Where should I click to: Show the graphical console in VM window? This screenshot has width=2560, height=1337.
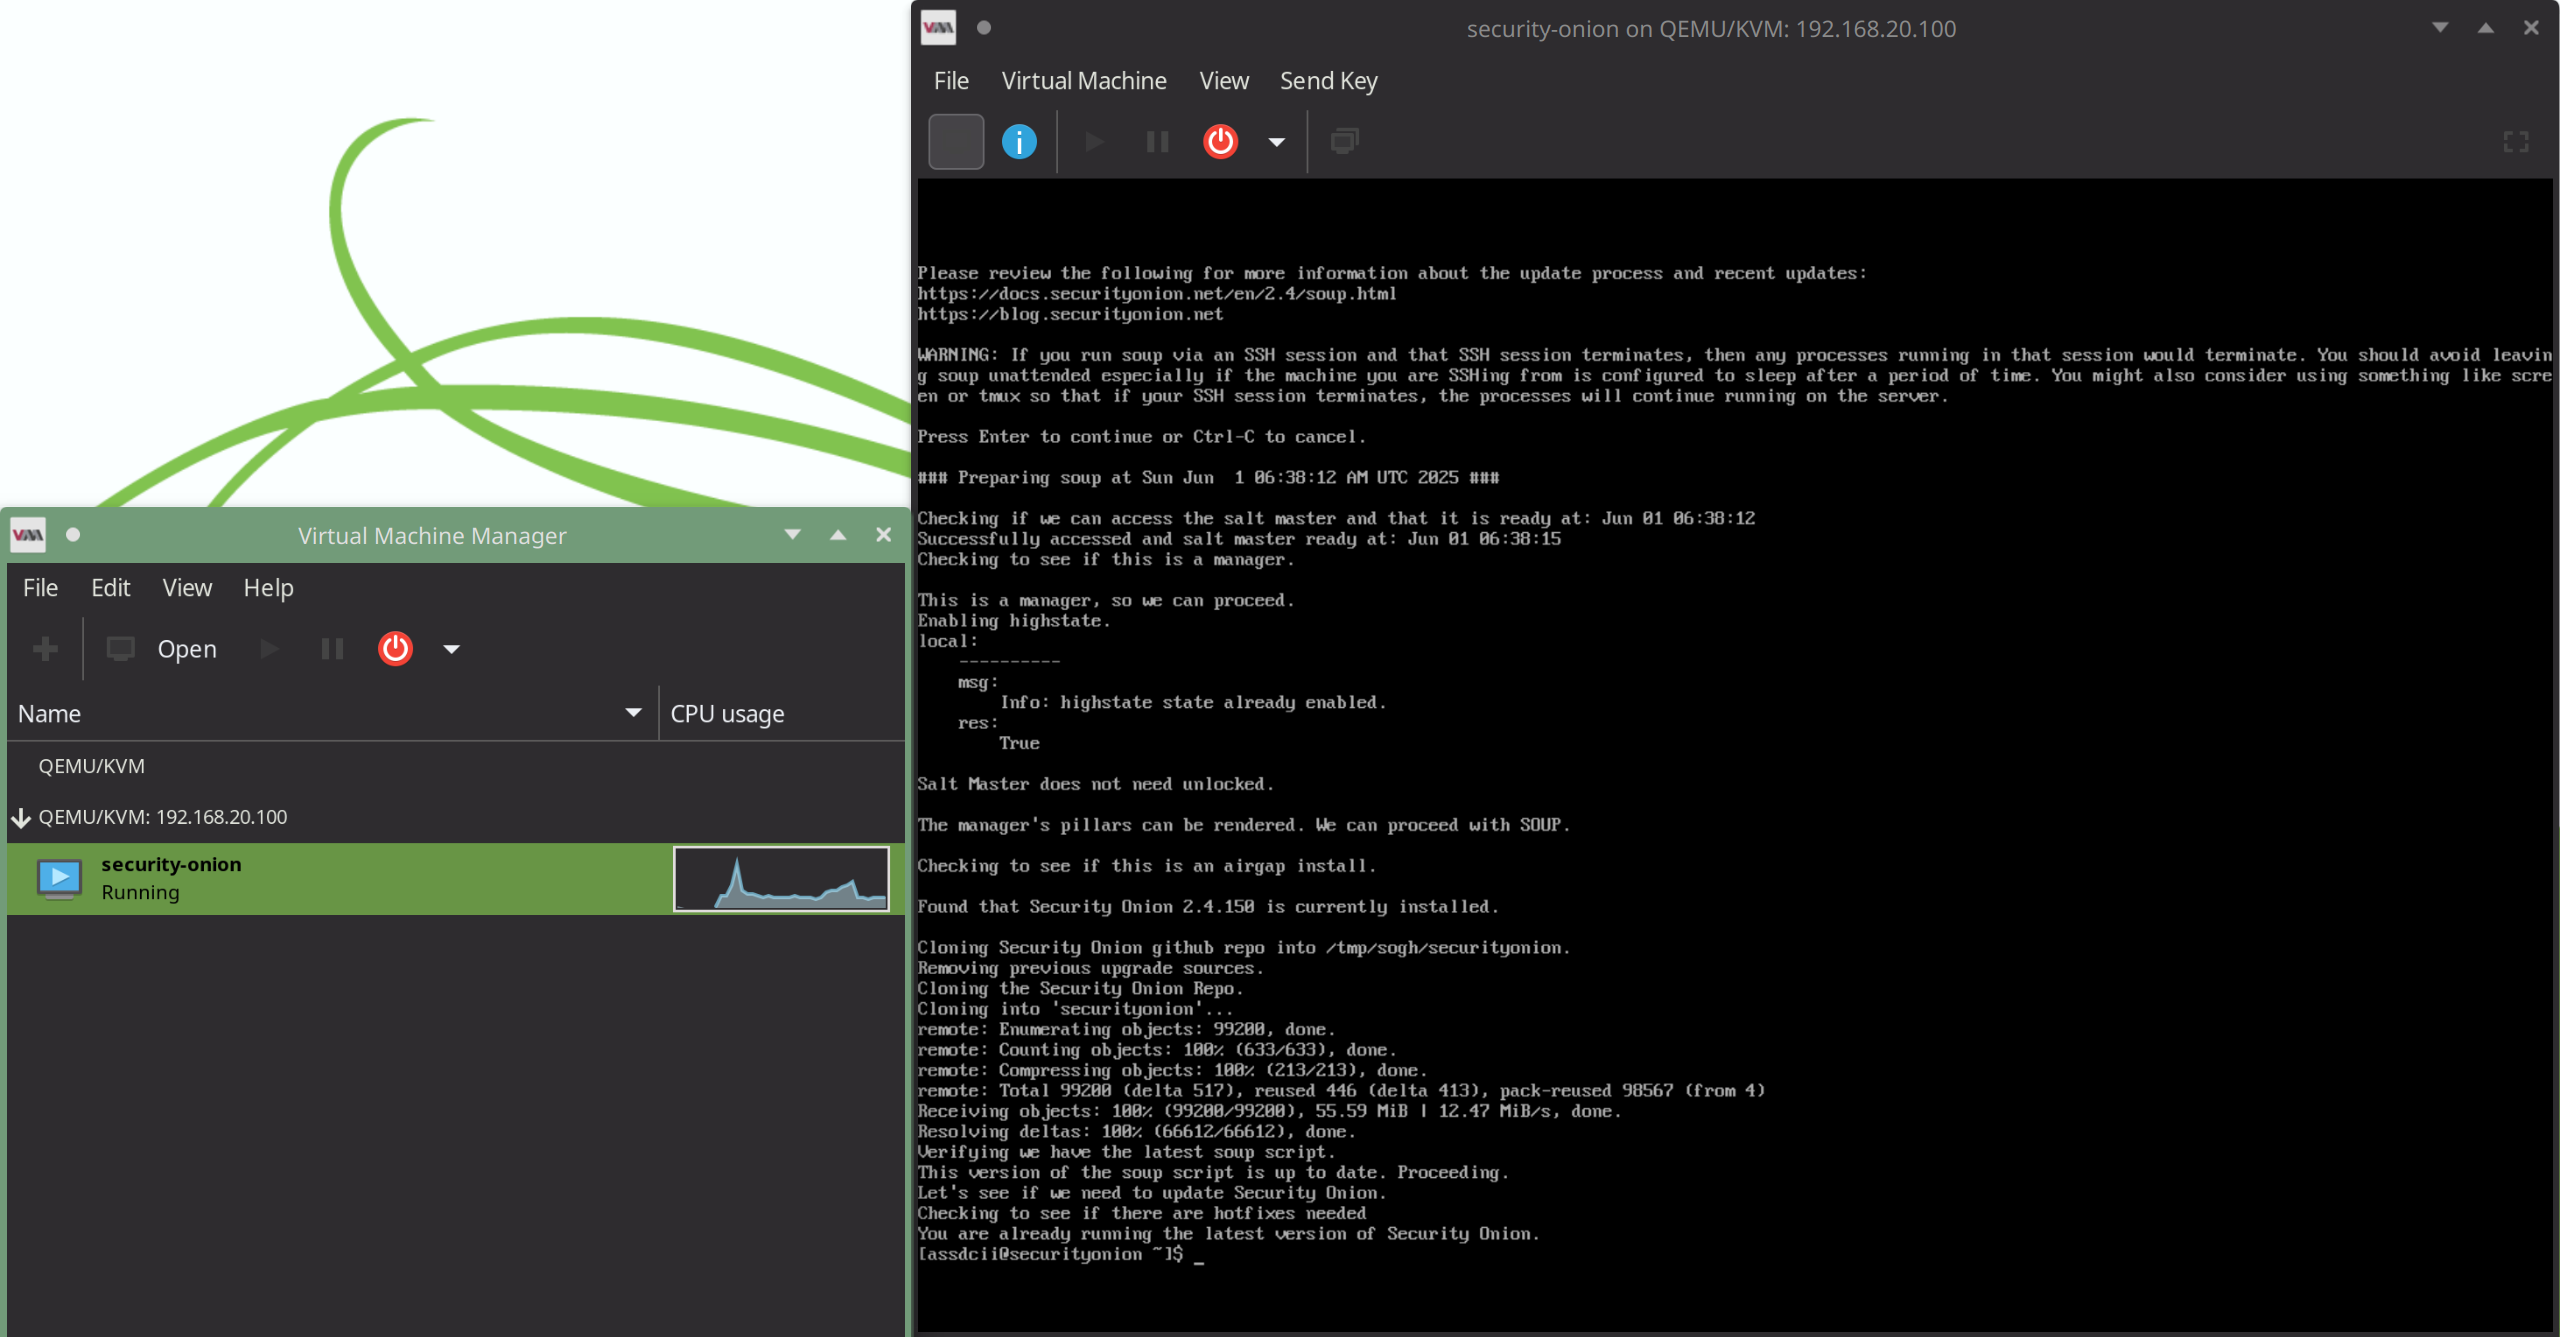pos(956,142)
